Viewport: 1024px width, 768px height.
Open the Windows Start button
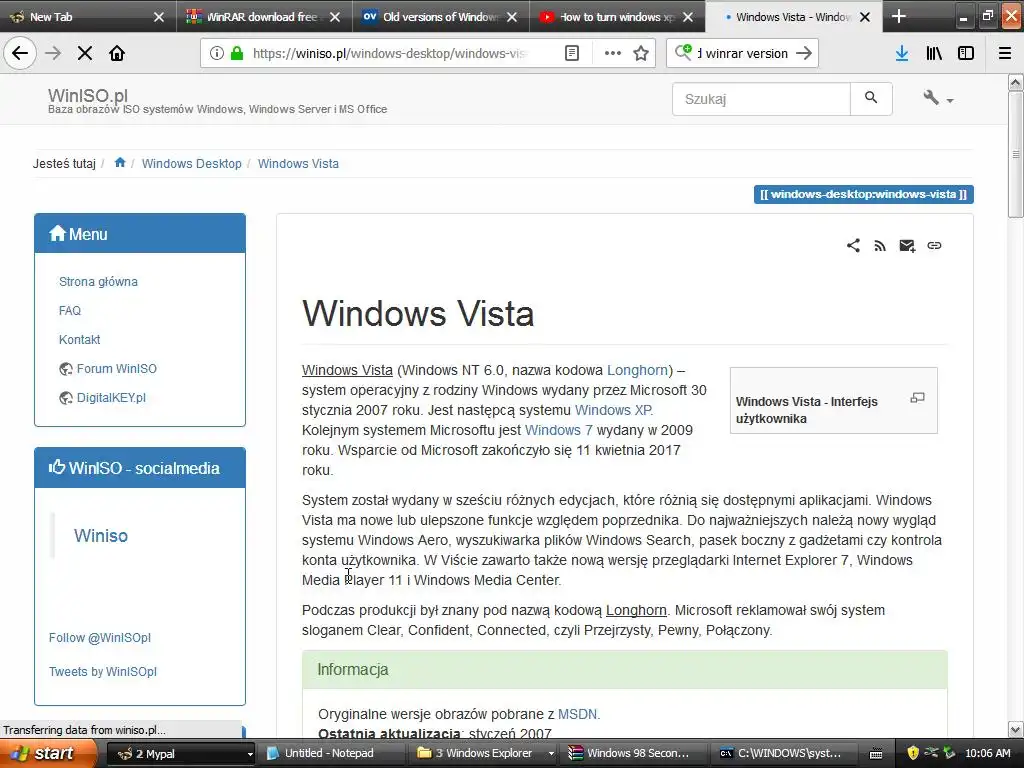tap(48, 753)
